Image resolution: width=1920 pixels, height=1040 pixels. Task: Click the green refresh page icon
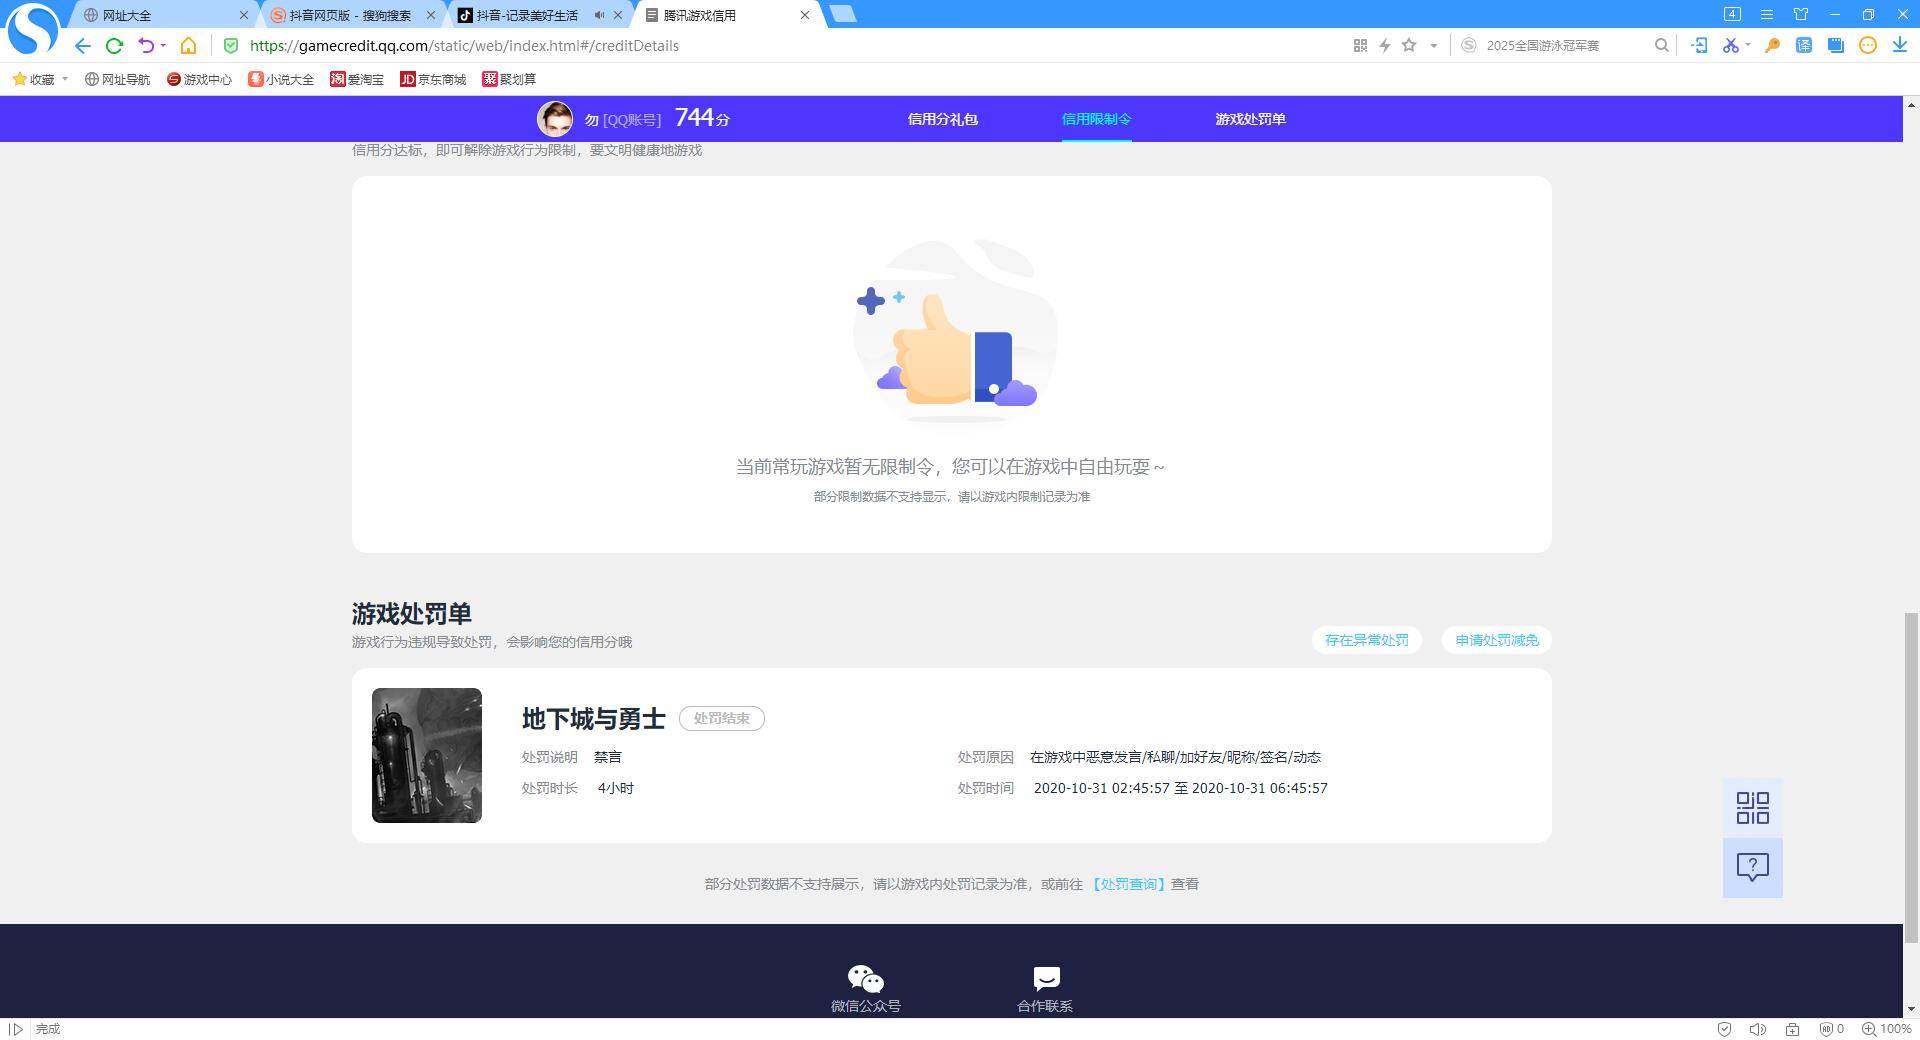[x=114, y=46]
